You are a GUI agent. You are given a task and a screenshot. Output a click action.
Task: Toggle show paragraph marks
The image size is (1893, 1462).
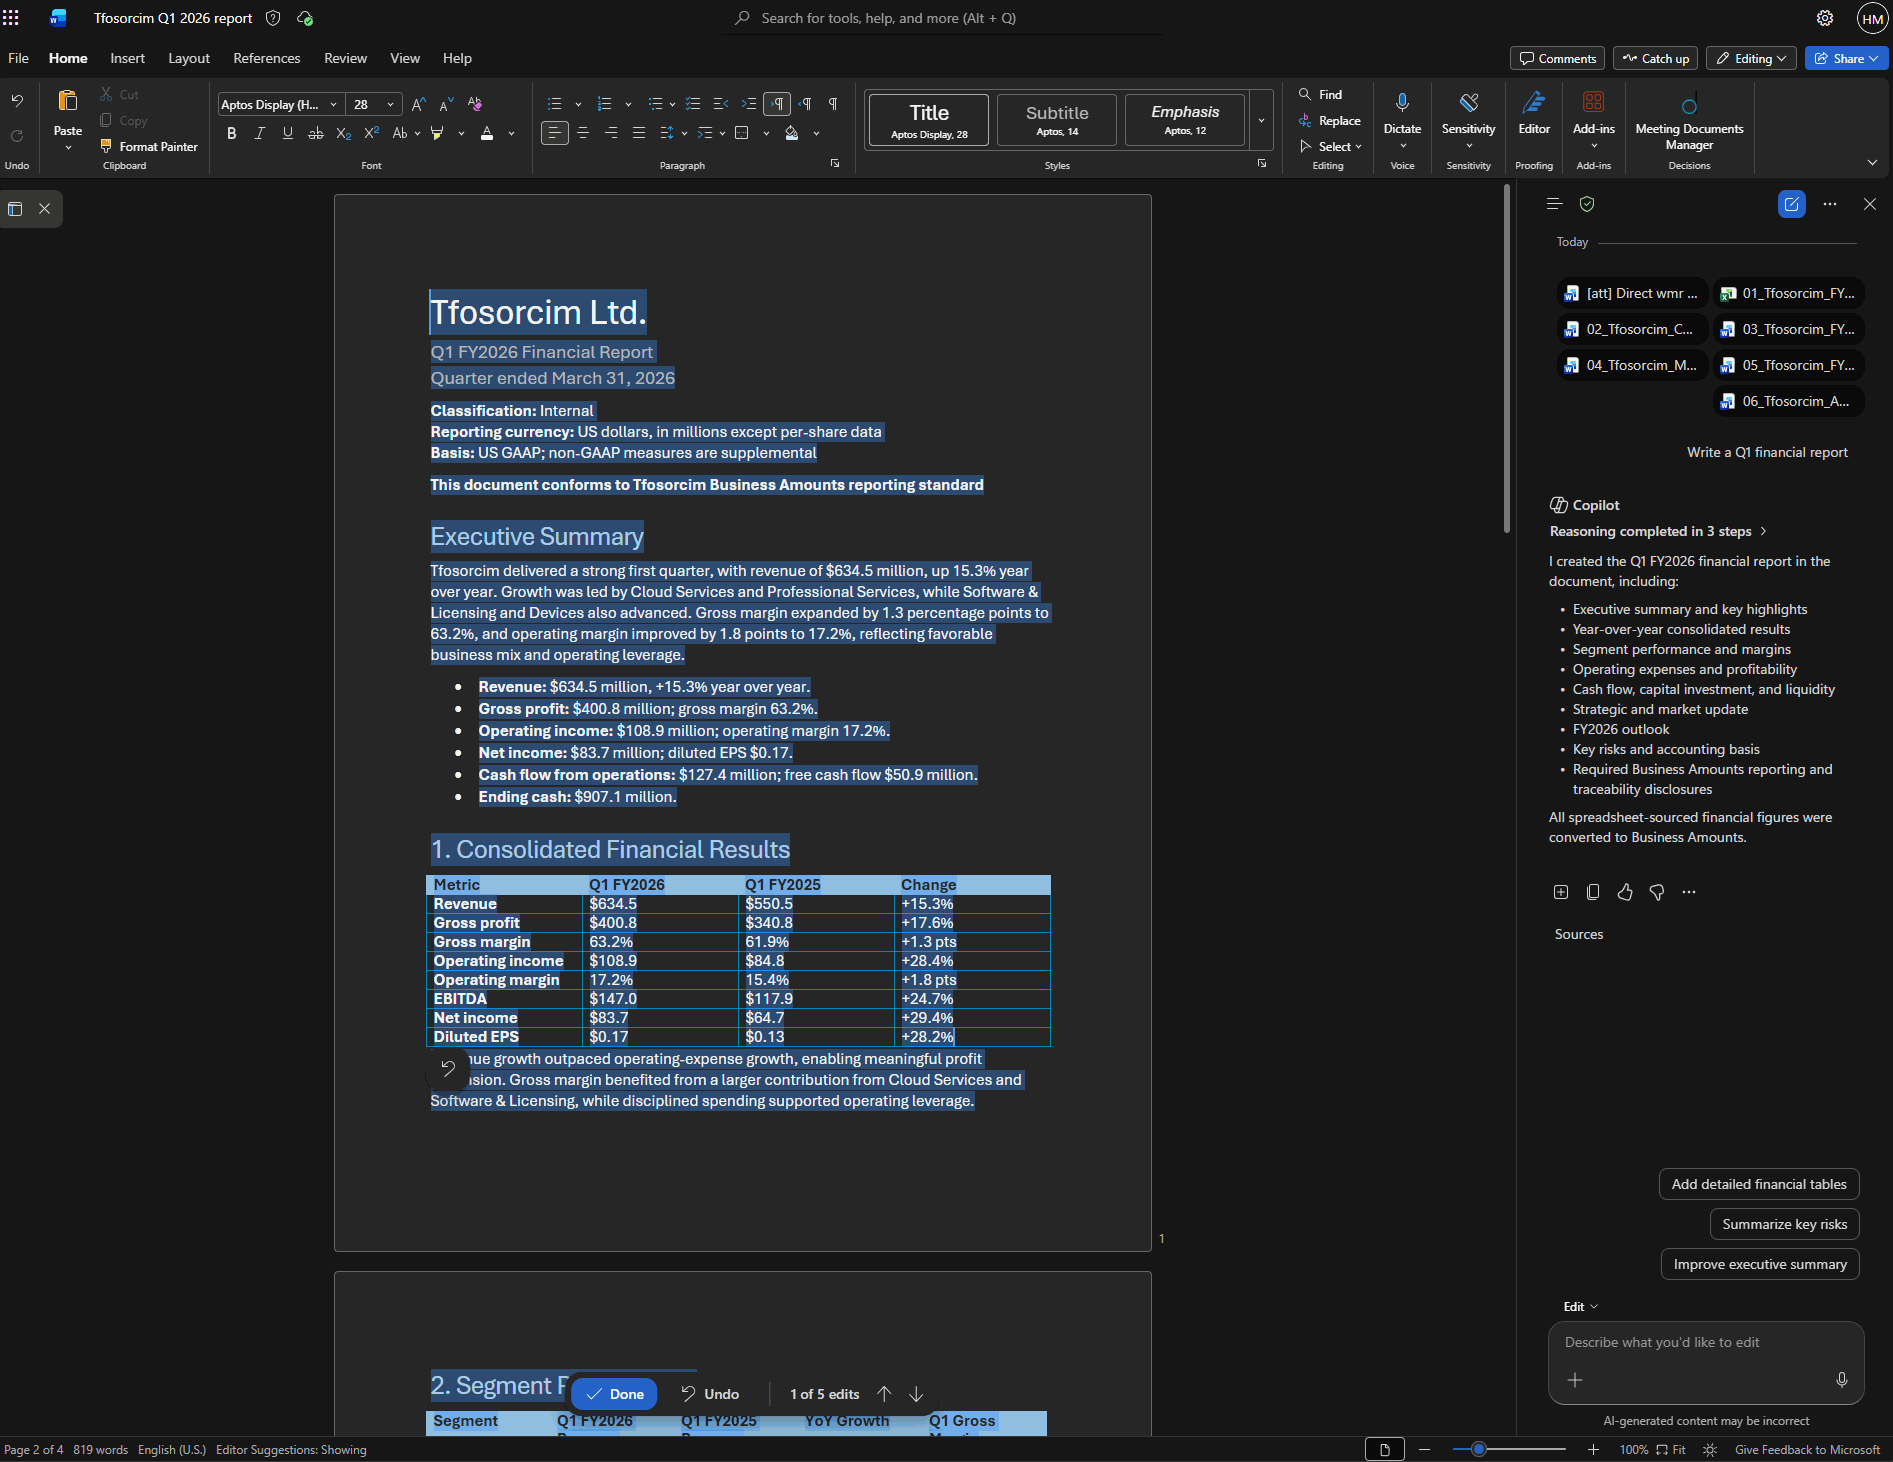[833, 104]
